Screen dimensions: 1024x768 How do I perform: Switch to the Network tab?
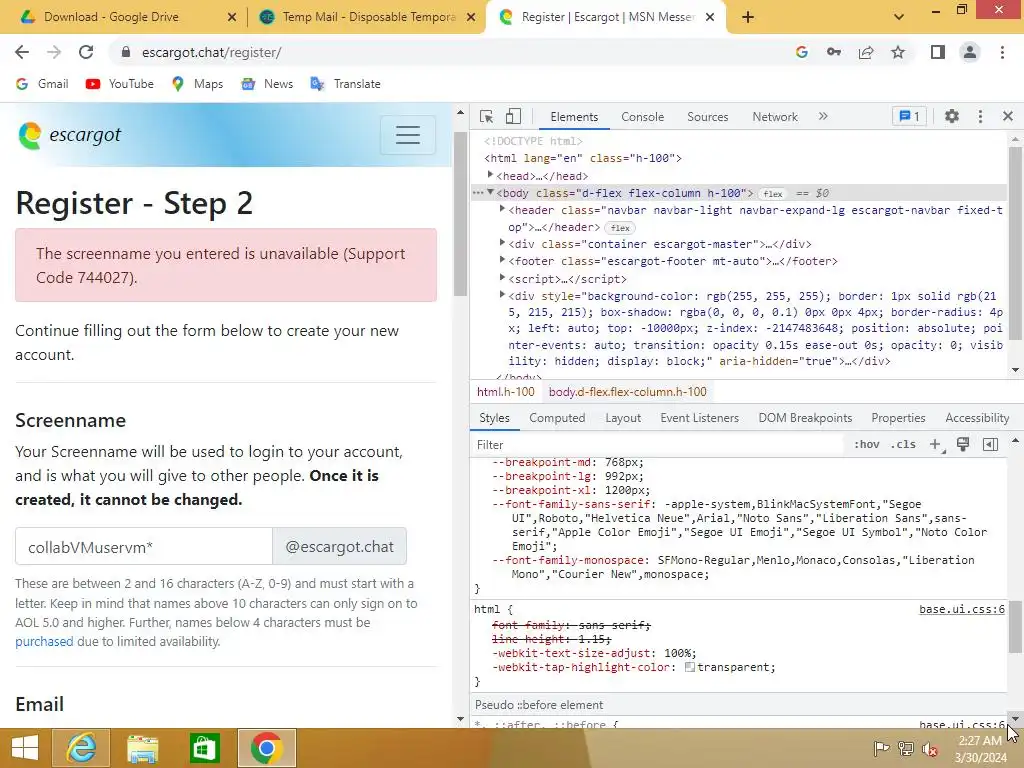[775, 116]
